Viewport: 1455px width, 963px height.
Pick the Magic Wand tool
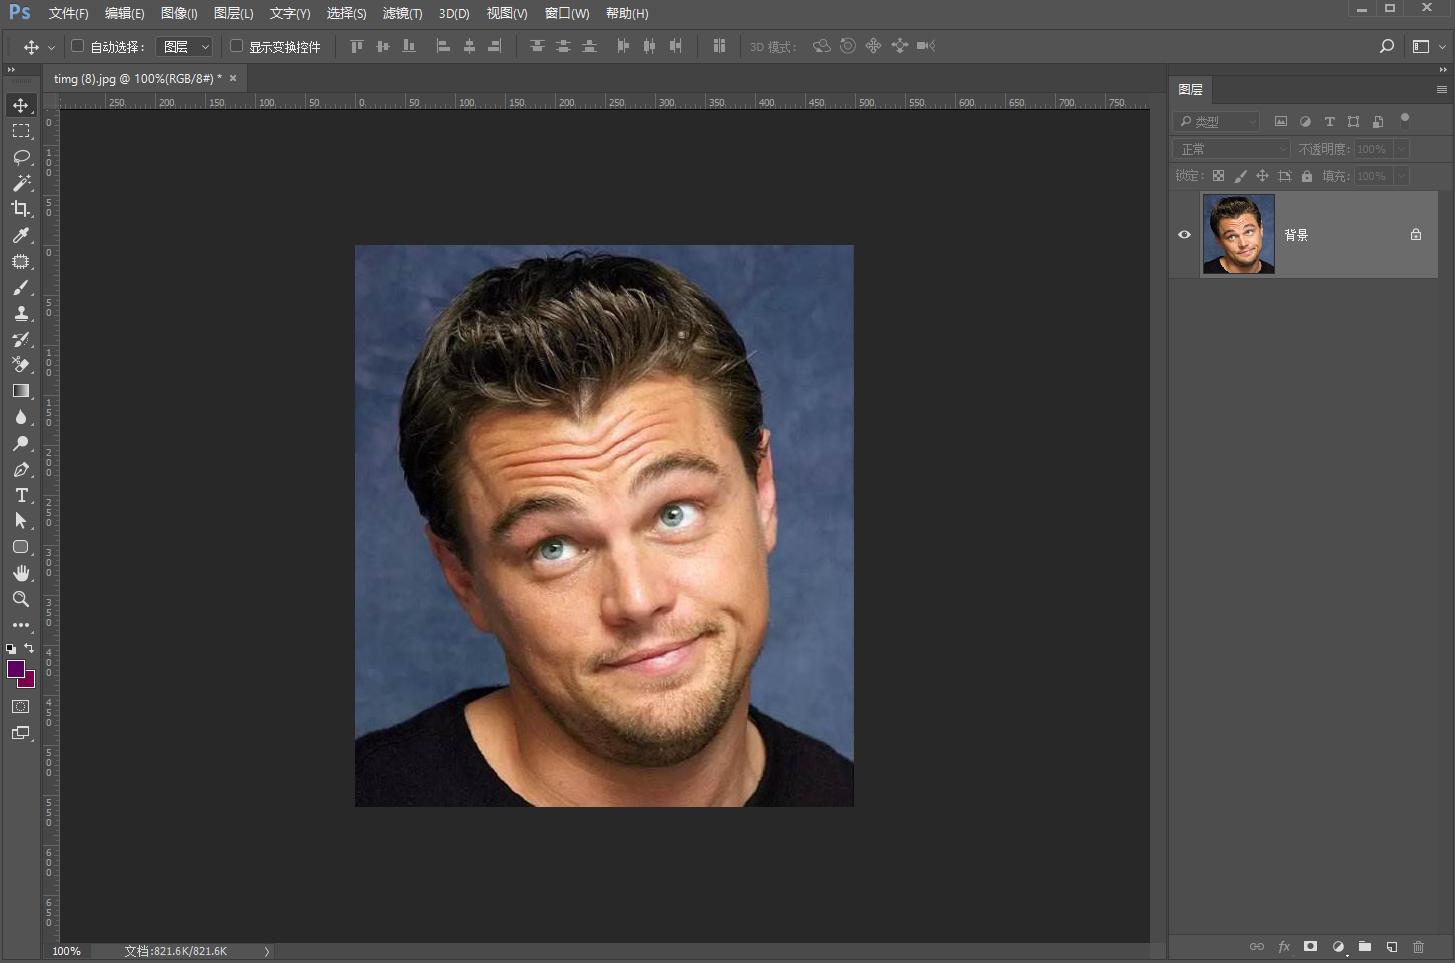(x=21, y=183)
